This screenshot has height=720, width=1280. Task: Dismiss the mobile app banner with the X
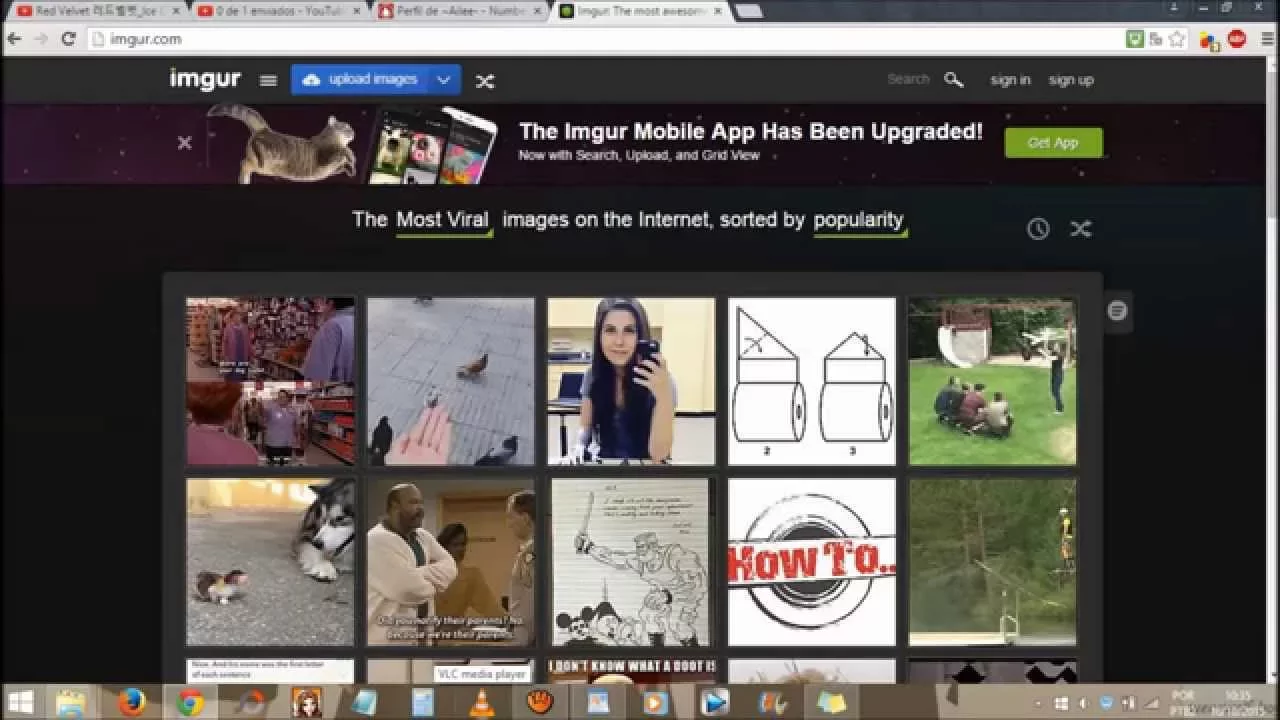click(184, 143)
